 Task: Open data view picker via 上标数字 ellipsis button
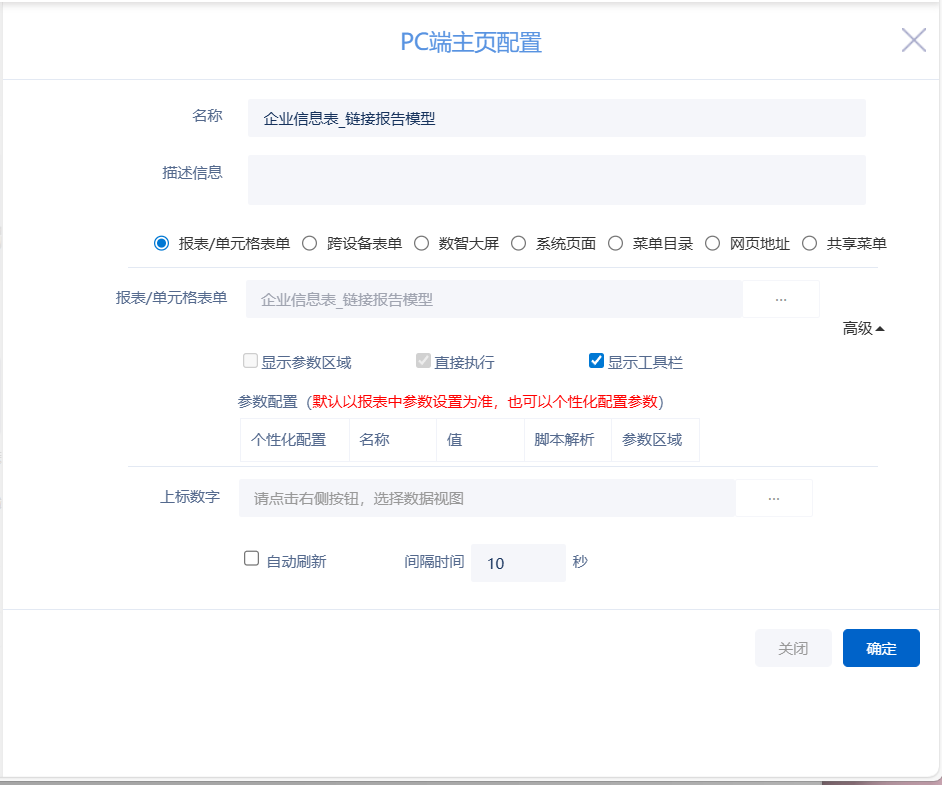pos(774,498)
